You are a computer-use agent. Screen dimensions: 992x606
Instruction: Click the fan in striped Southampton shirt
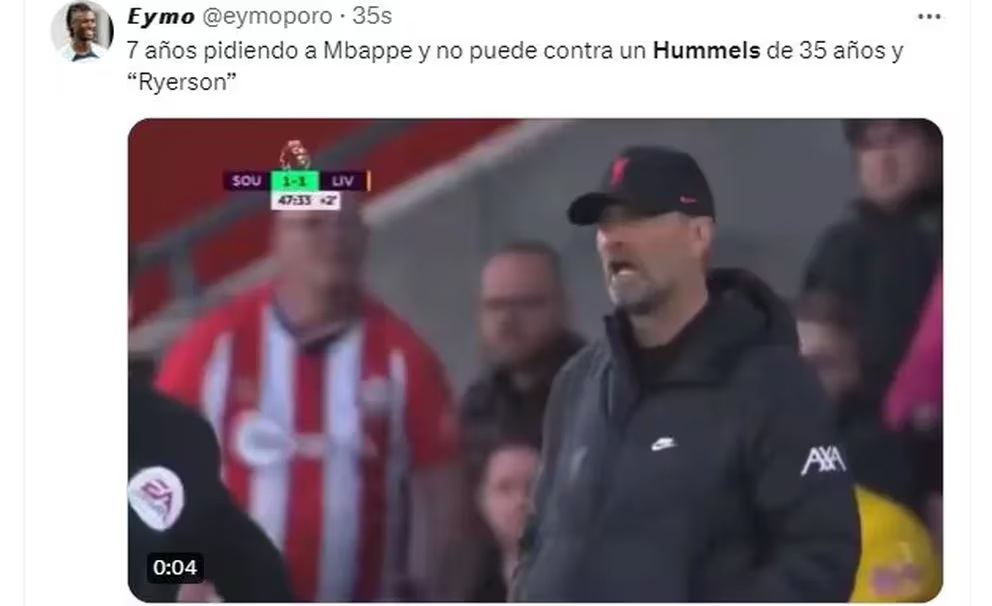pyautogui.click(x=307, y=405)
